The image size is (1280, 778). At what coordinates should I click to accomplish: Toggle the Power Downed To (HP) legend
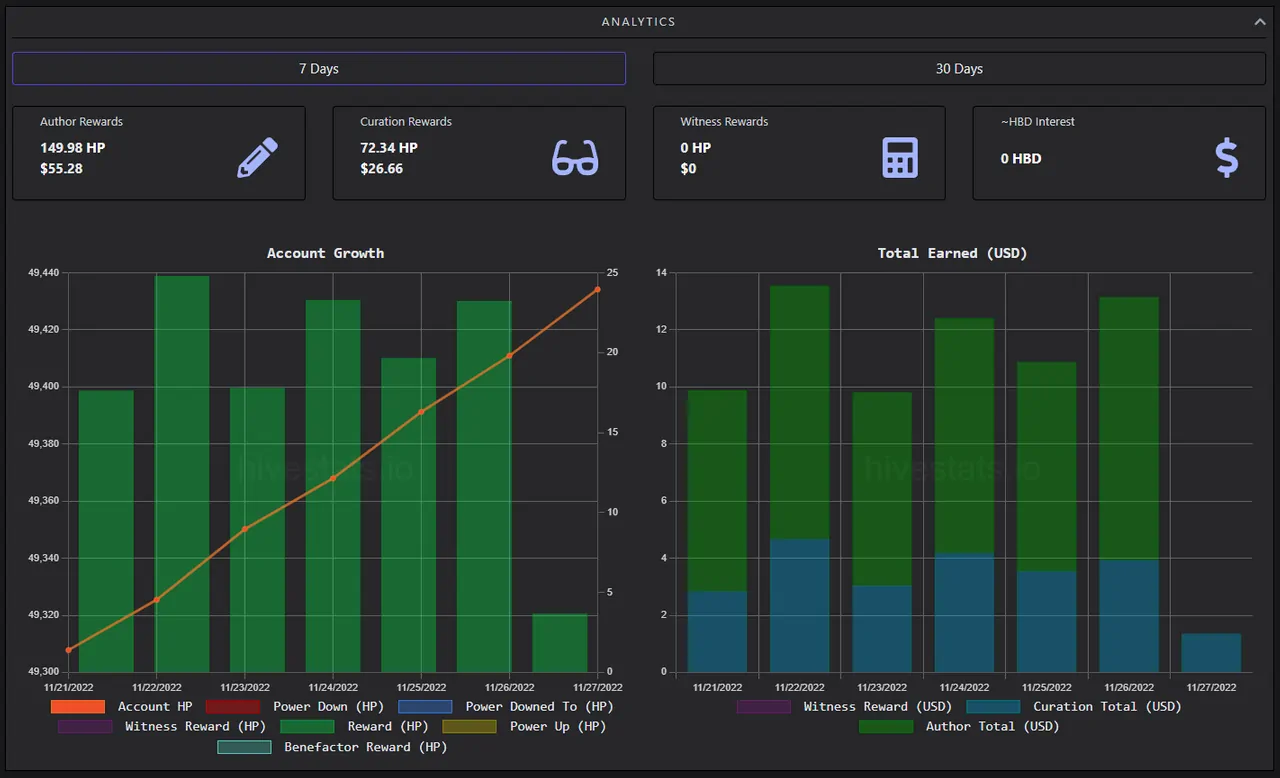click(x=505, y=707)
